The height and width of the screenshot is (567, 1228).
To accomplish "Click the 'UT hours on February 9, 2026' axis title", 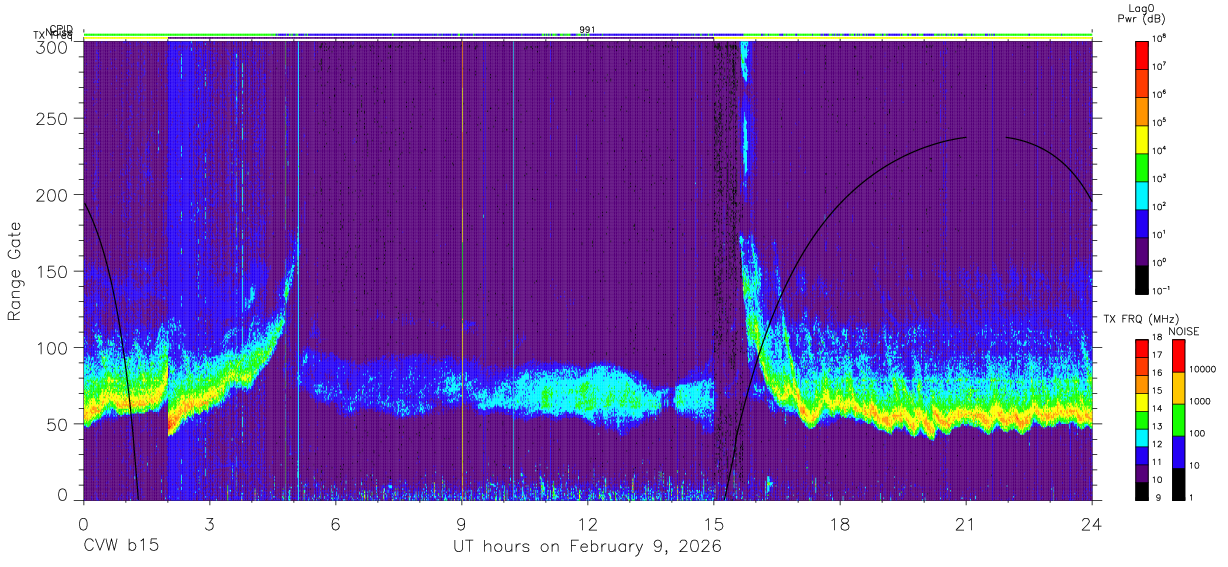I will pos(588,547).
